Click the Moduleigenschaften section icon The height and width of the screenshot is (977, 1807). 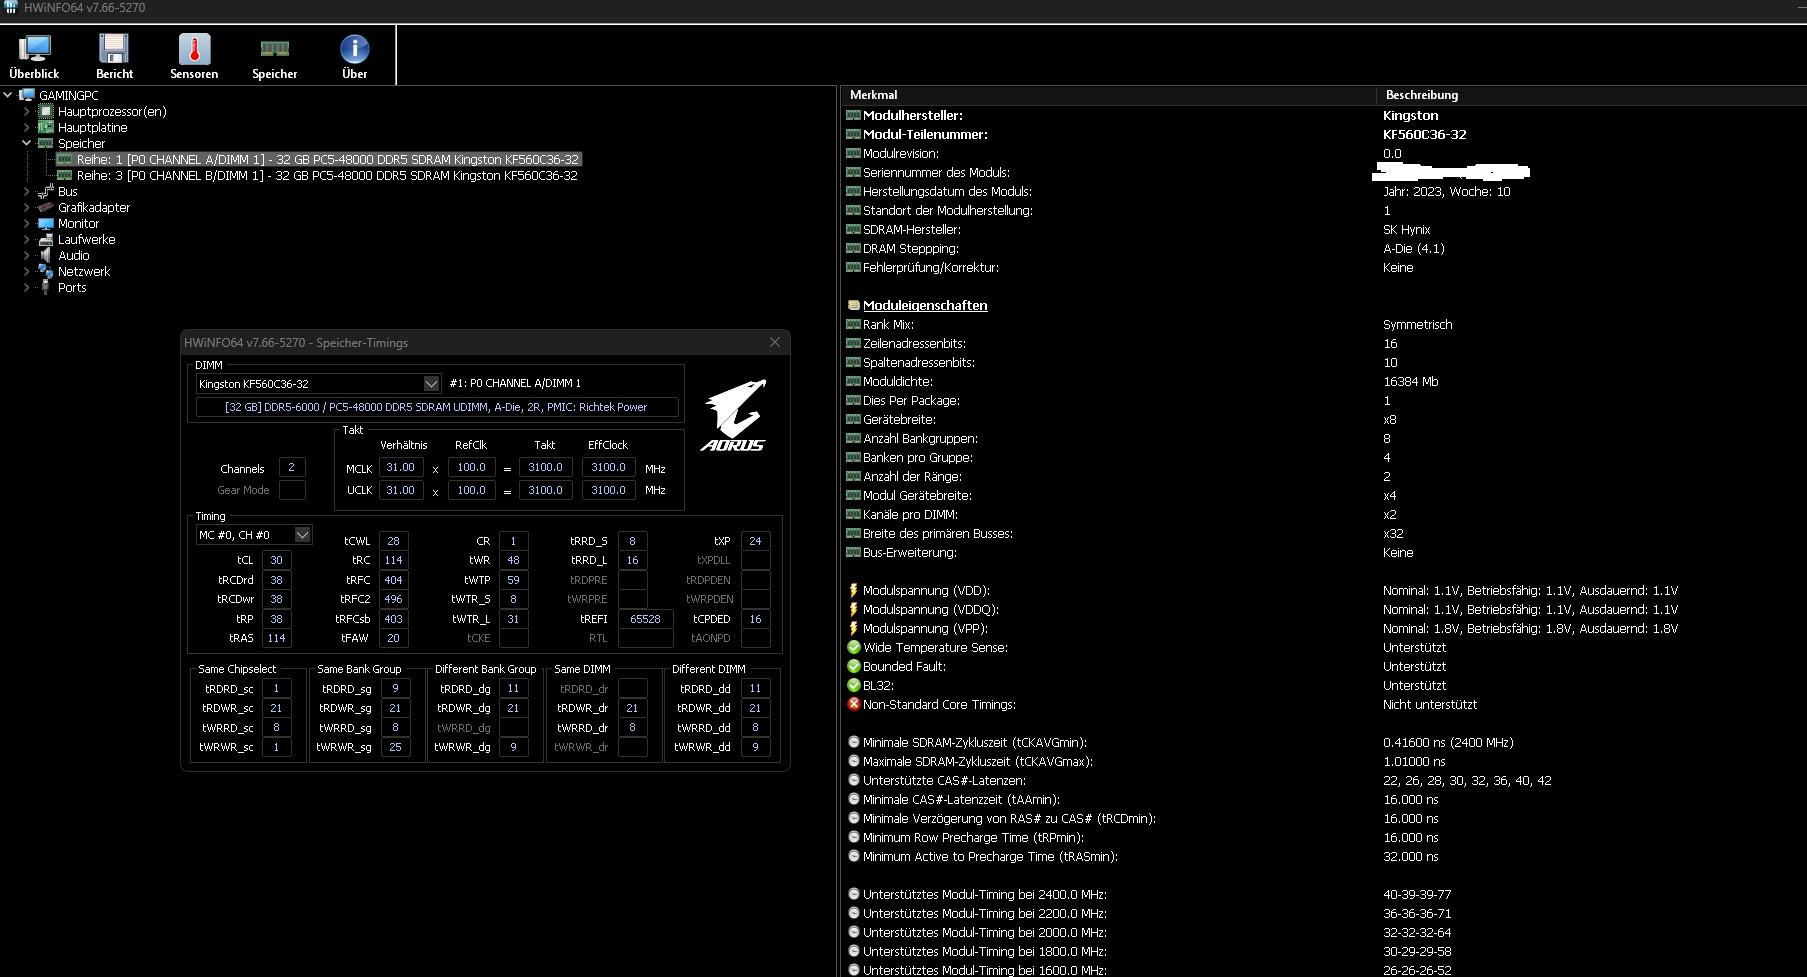tap(853, 305)
